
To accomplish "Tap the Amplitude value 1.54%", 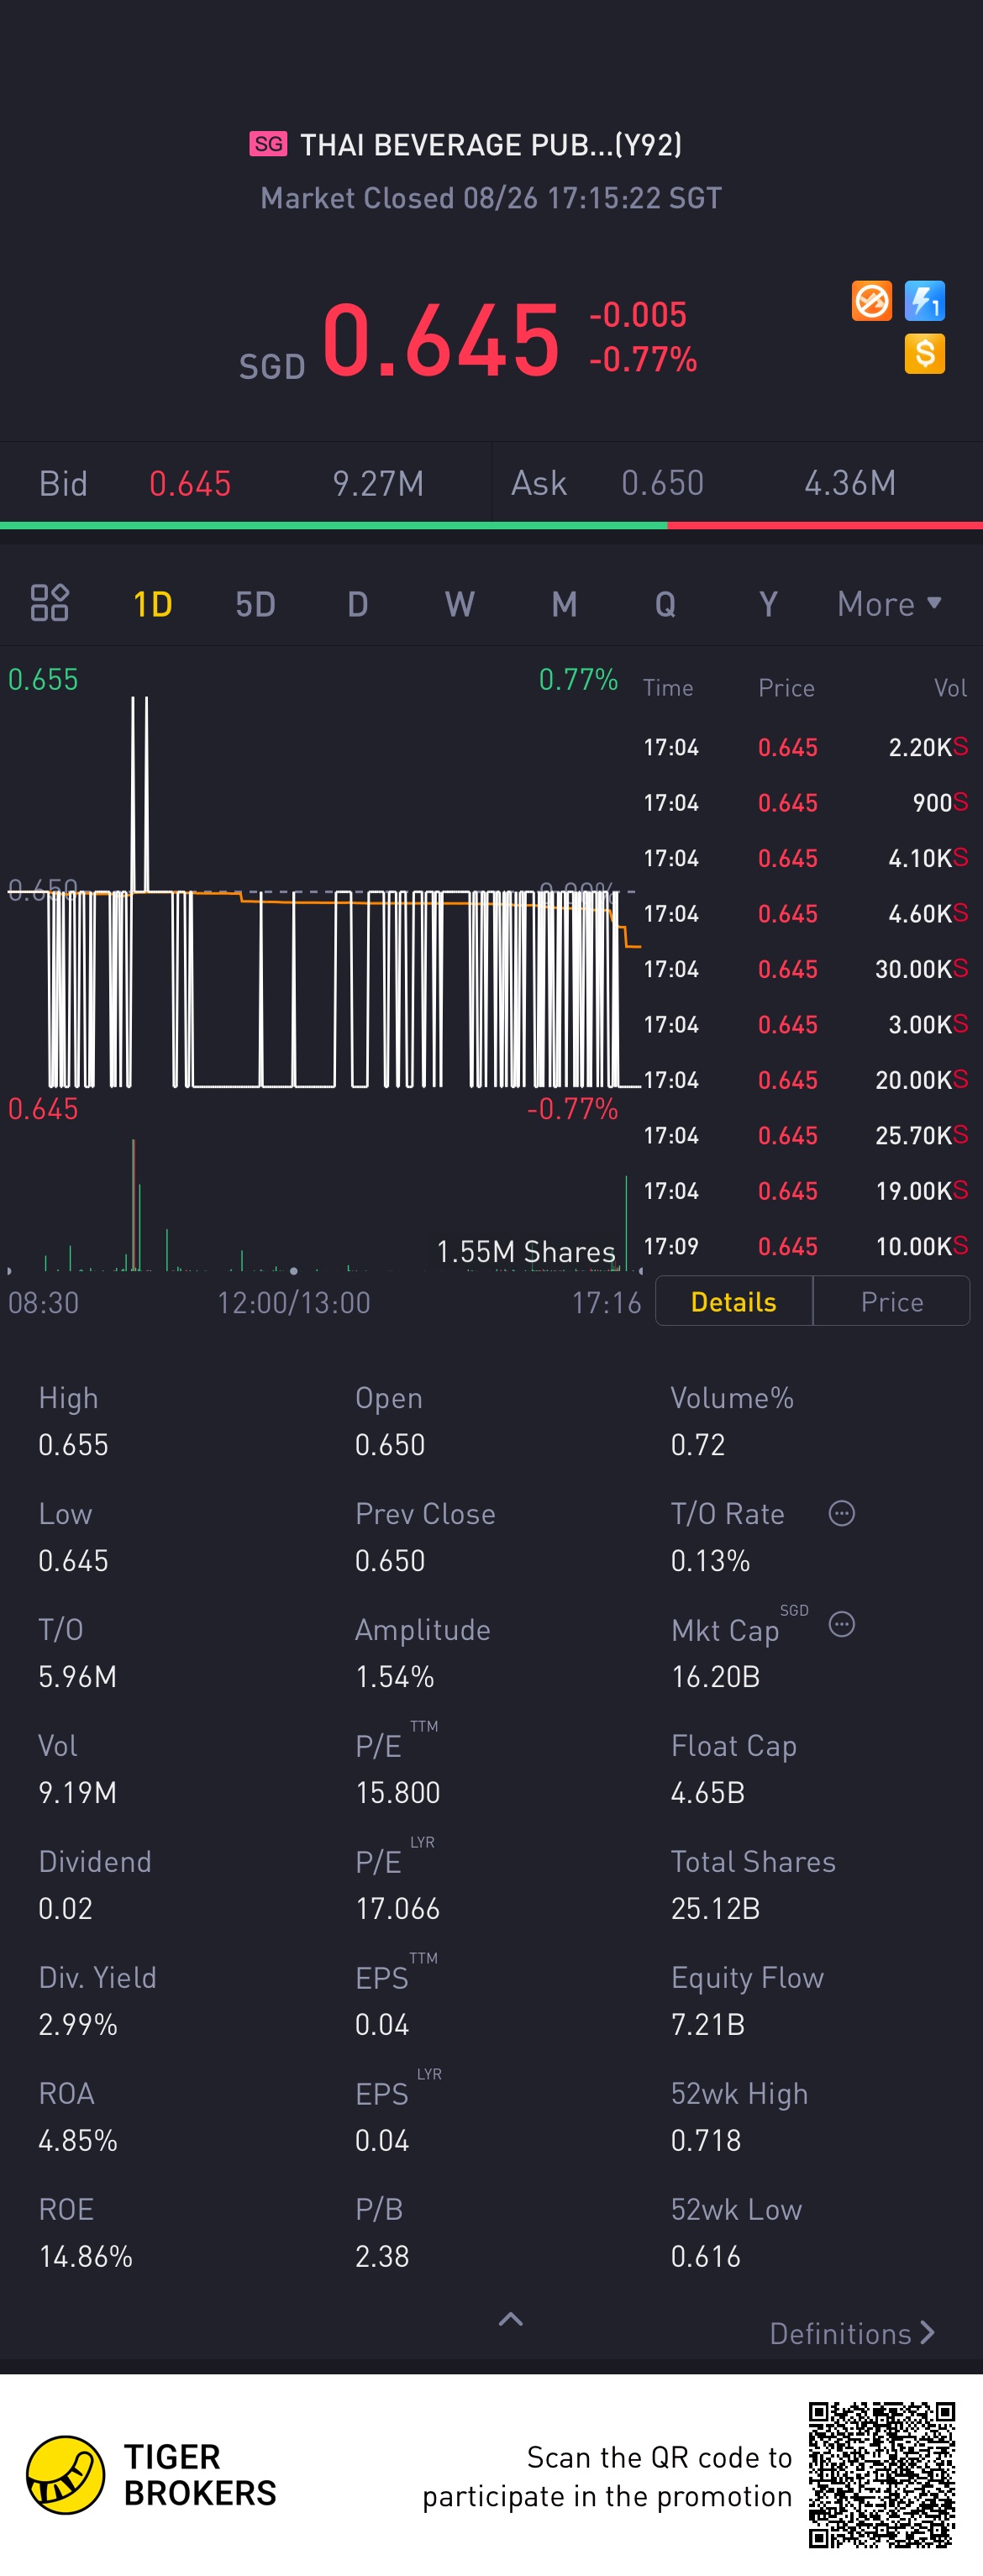I will click(395, 1676).
